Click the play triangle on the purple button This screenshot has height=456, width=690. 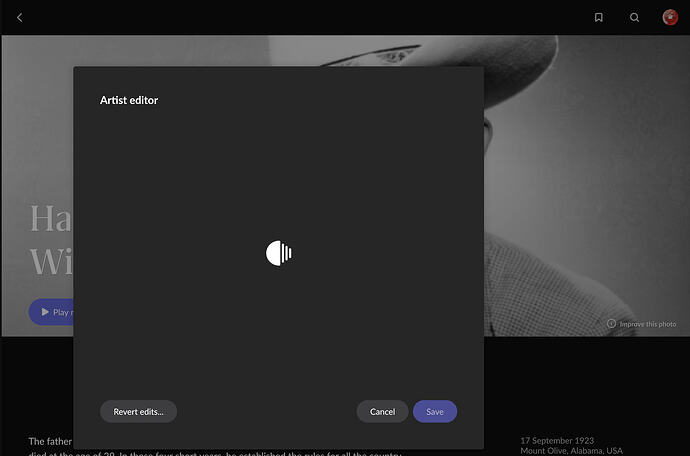pyautogui.click(x=45, y=312)
